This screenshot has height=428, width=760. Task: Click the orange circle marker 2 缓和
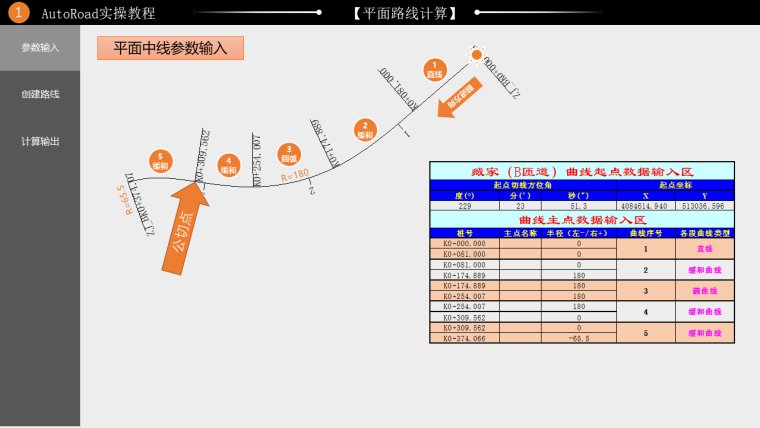point(364,130)
